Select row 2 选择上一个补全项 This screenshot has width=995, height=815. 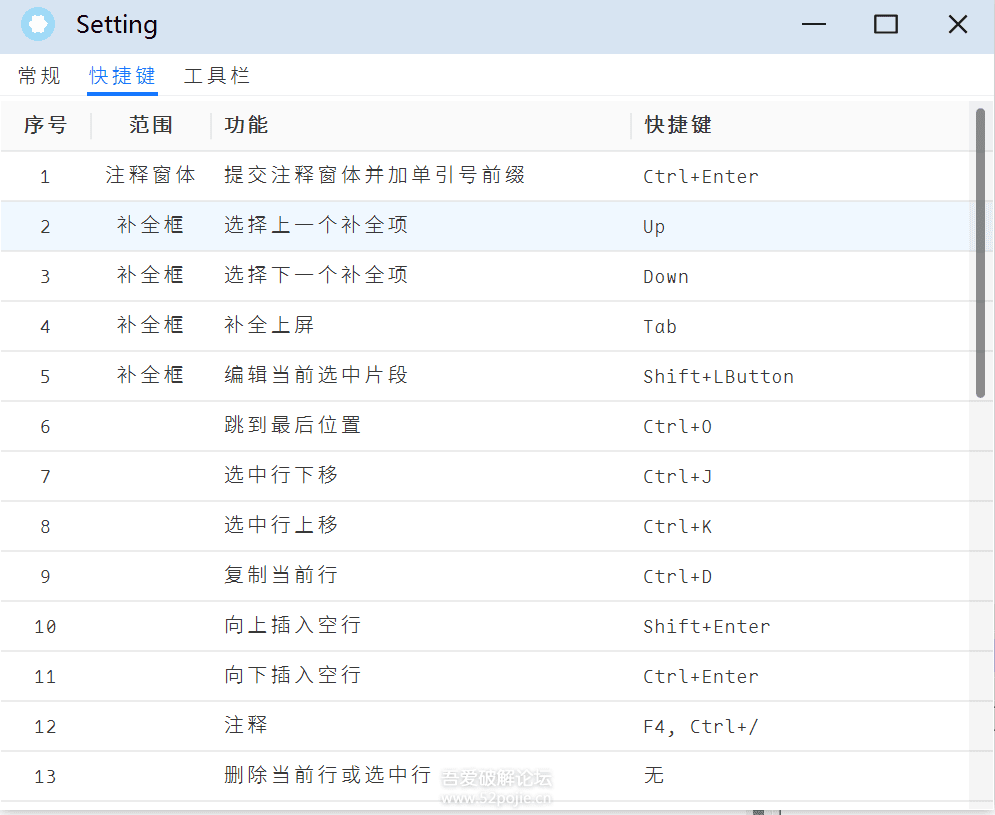coord(316,226)
